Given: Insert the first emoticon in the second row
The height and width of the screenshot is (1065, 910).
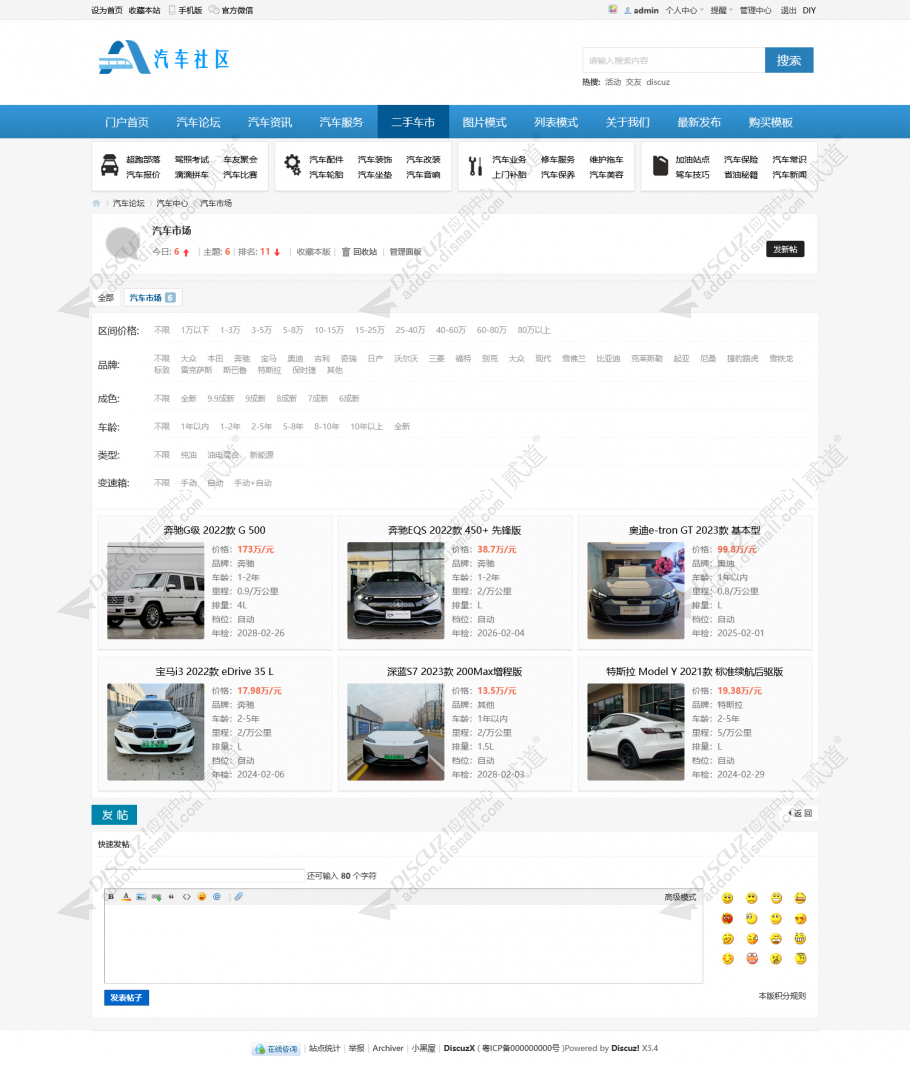Looking at the screenshot, I should 728,918.
